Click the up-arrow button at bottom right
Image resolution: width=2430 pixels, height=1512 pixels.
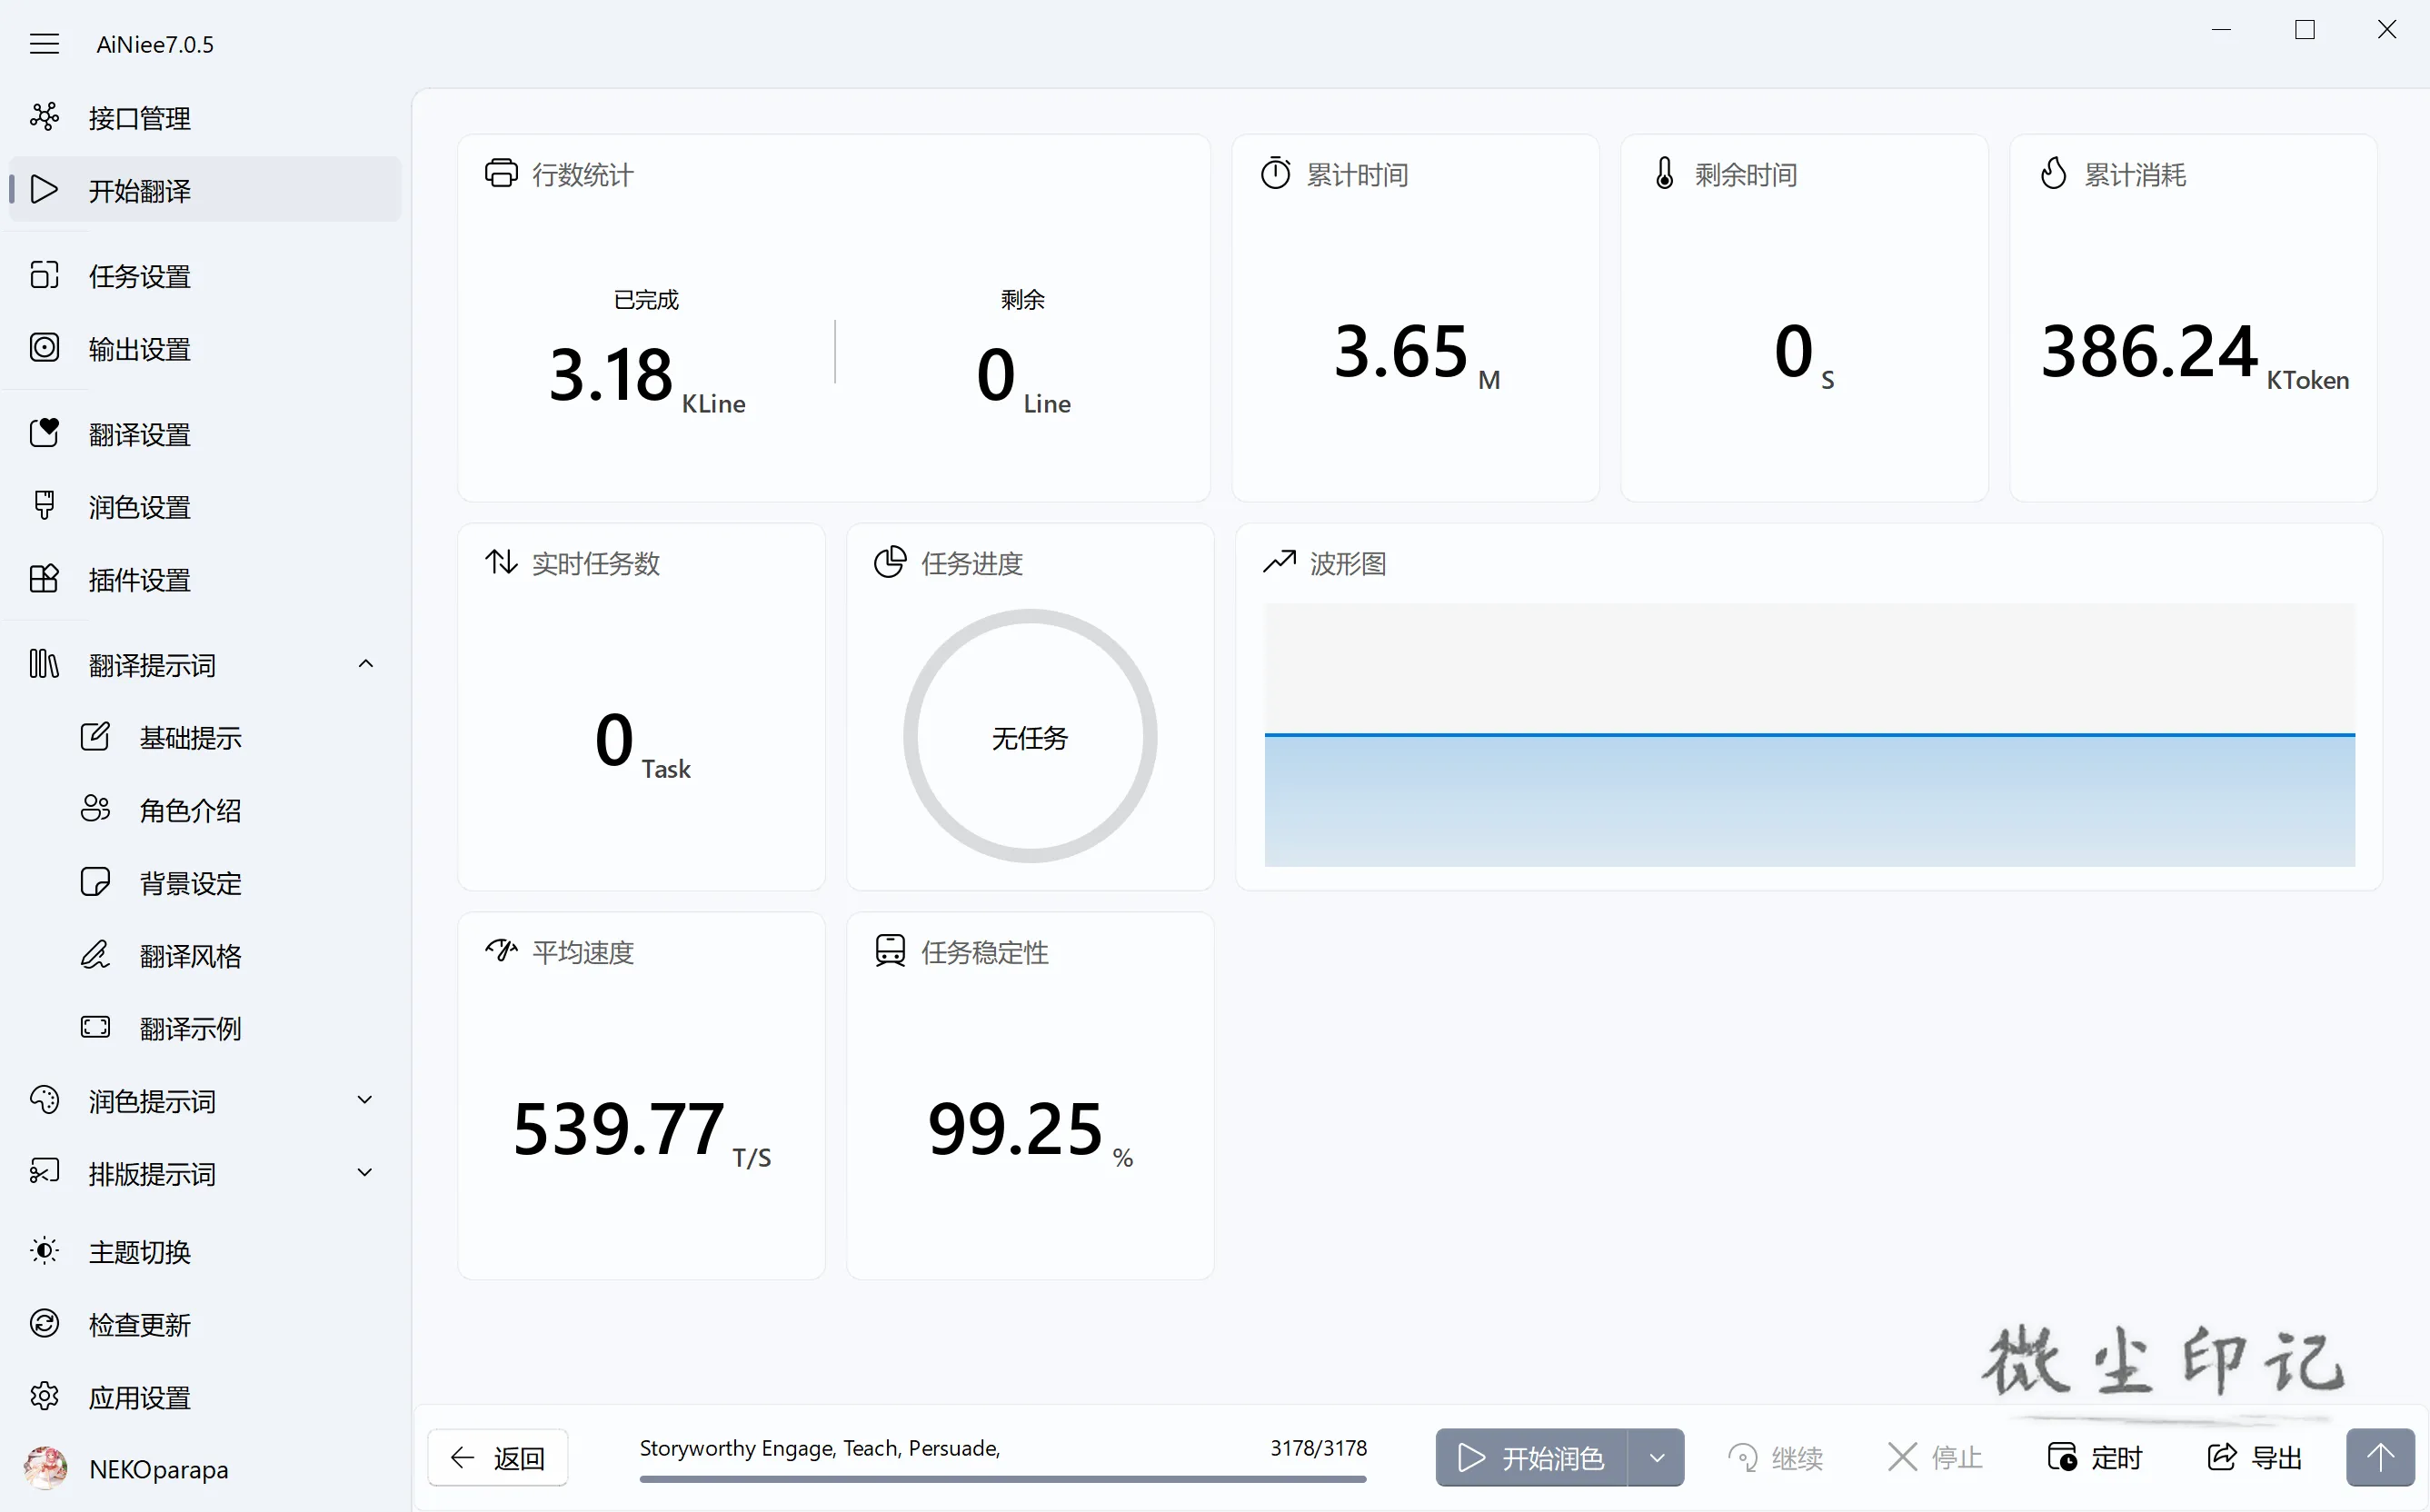[2381, 1458]
